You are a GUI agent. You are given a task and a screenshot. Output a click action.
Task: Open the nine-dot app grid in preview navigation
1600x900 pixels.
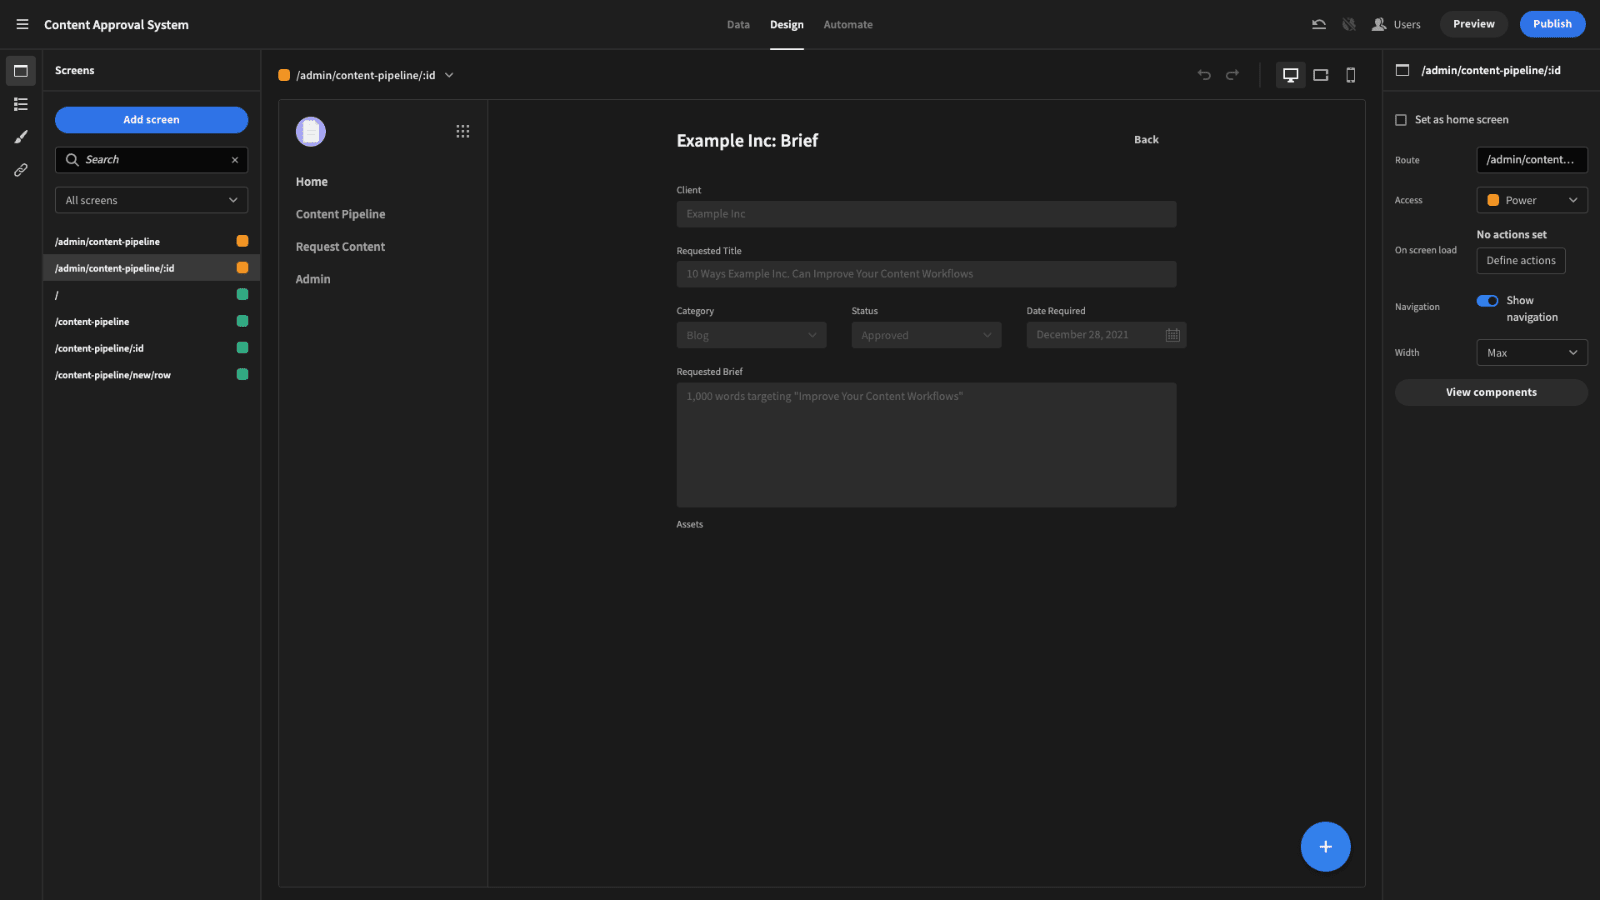463,132
